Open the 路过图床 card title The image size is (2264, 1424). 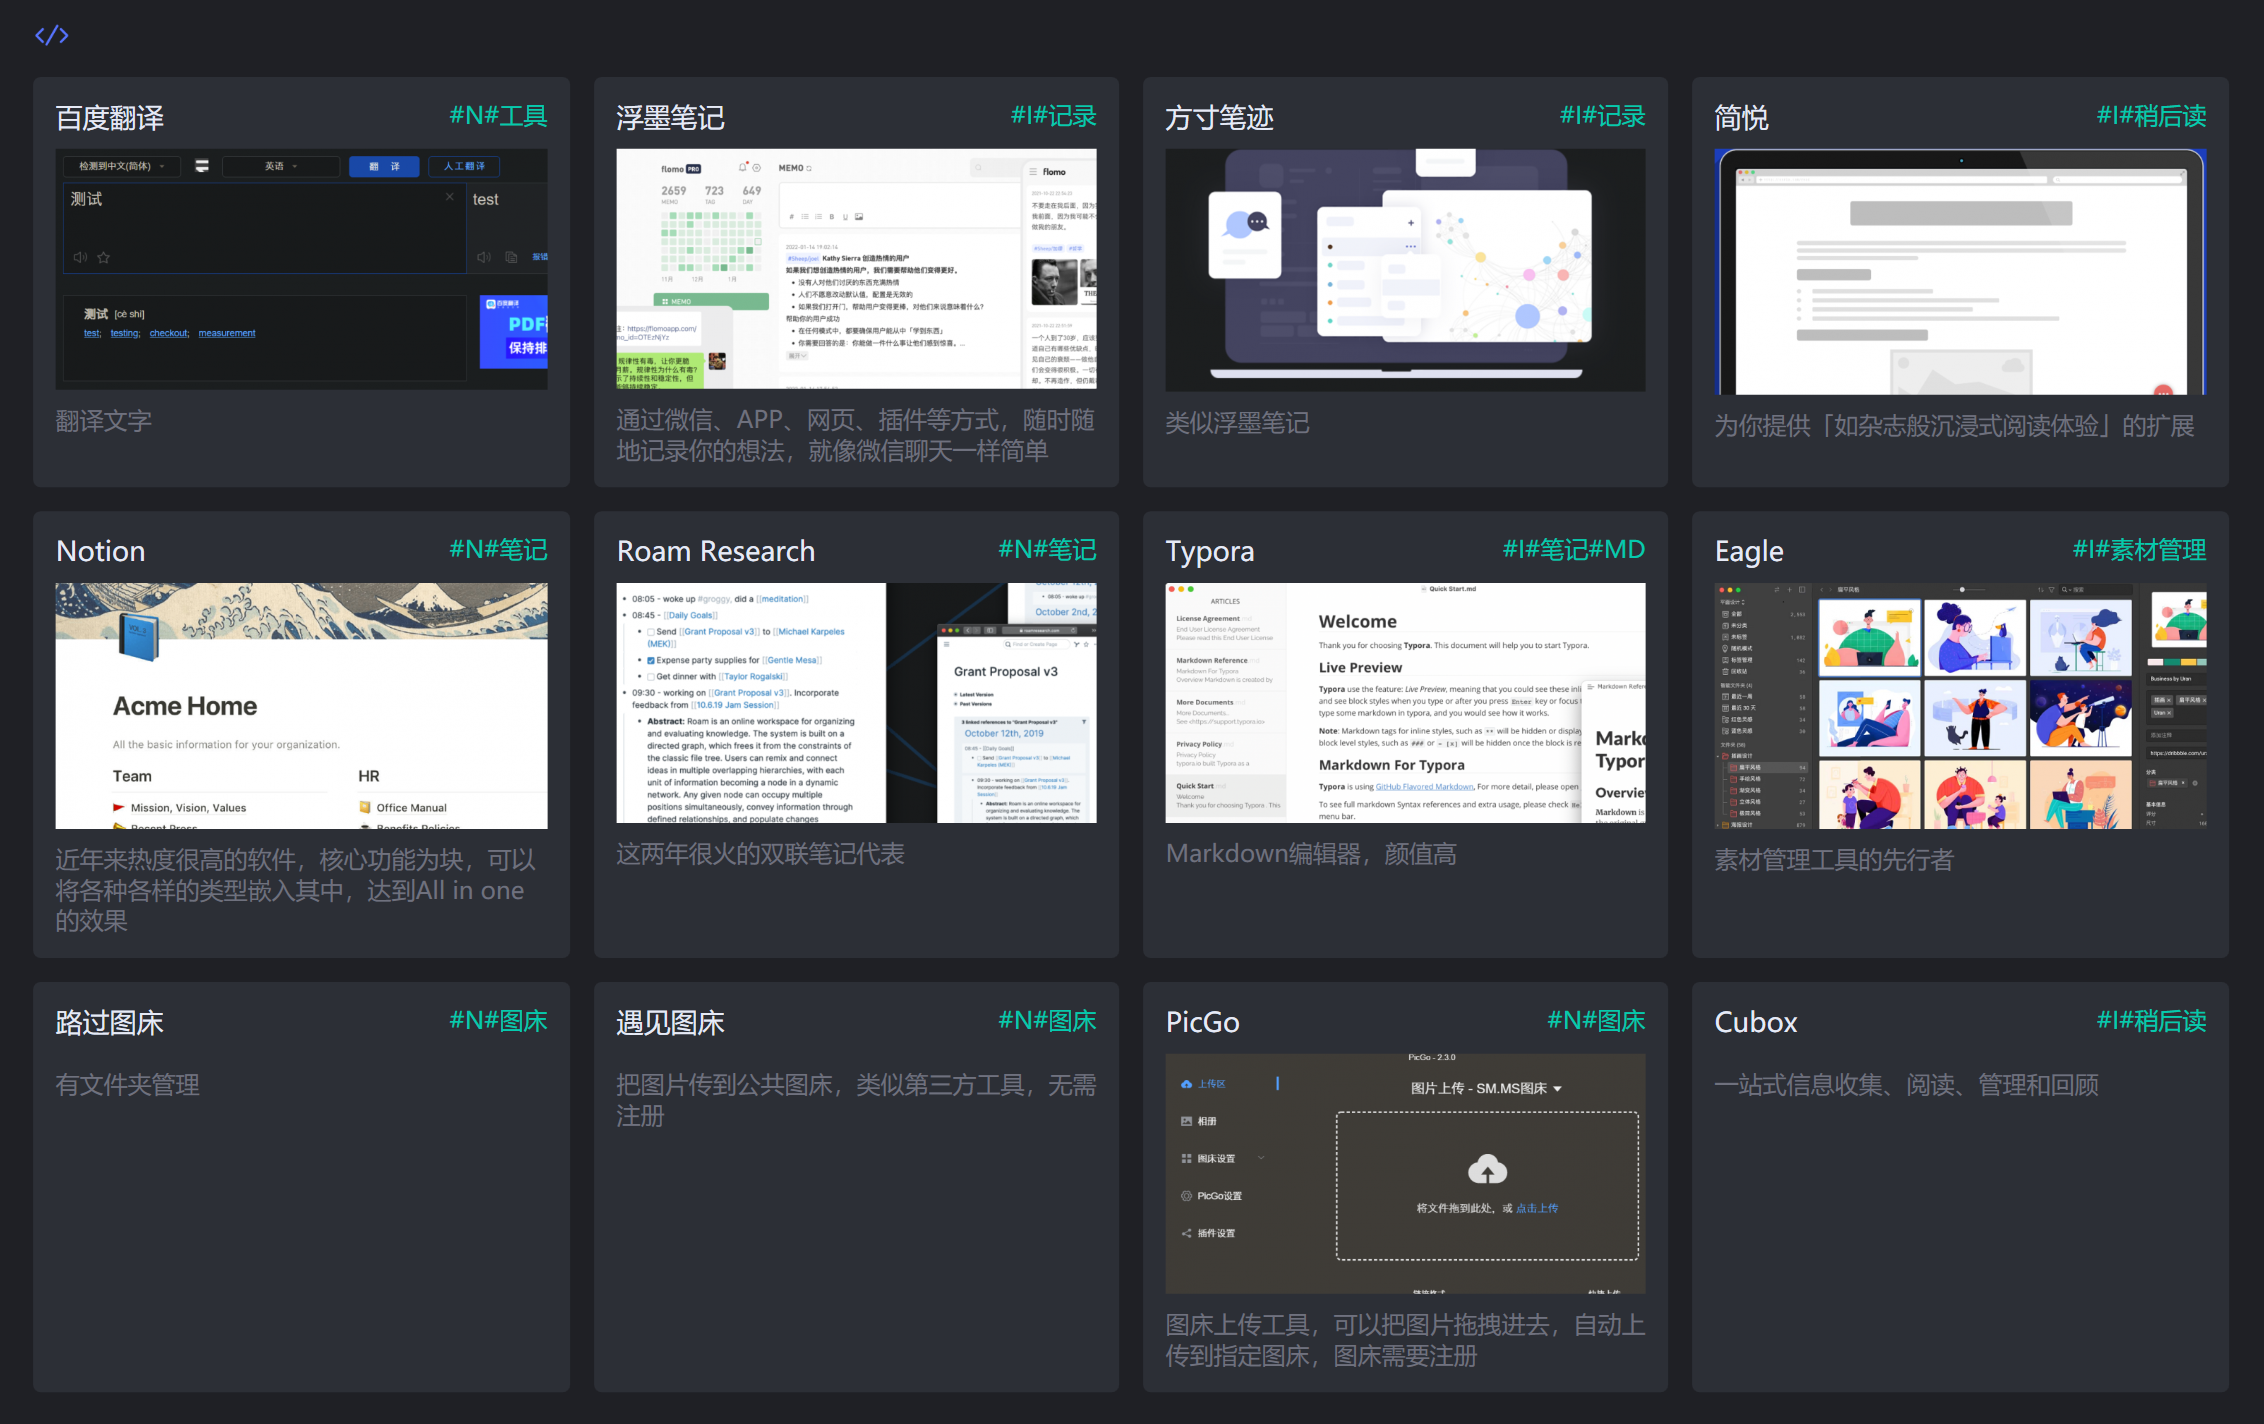pyautogui.click(x=110, y=1022)
